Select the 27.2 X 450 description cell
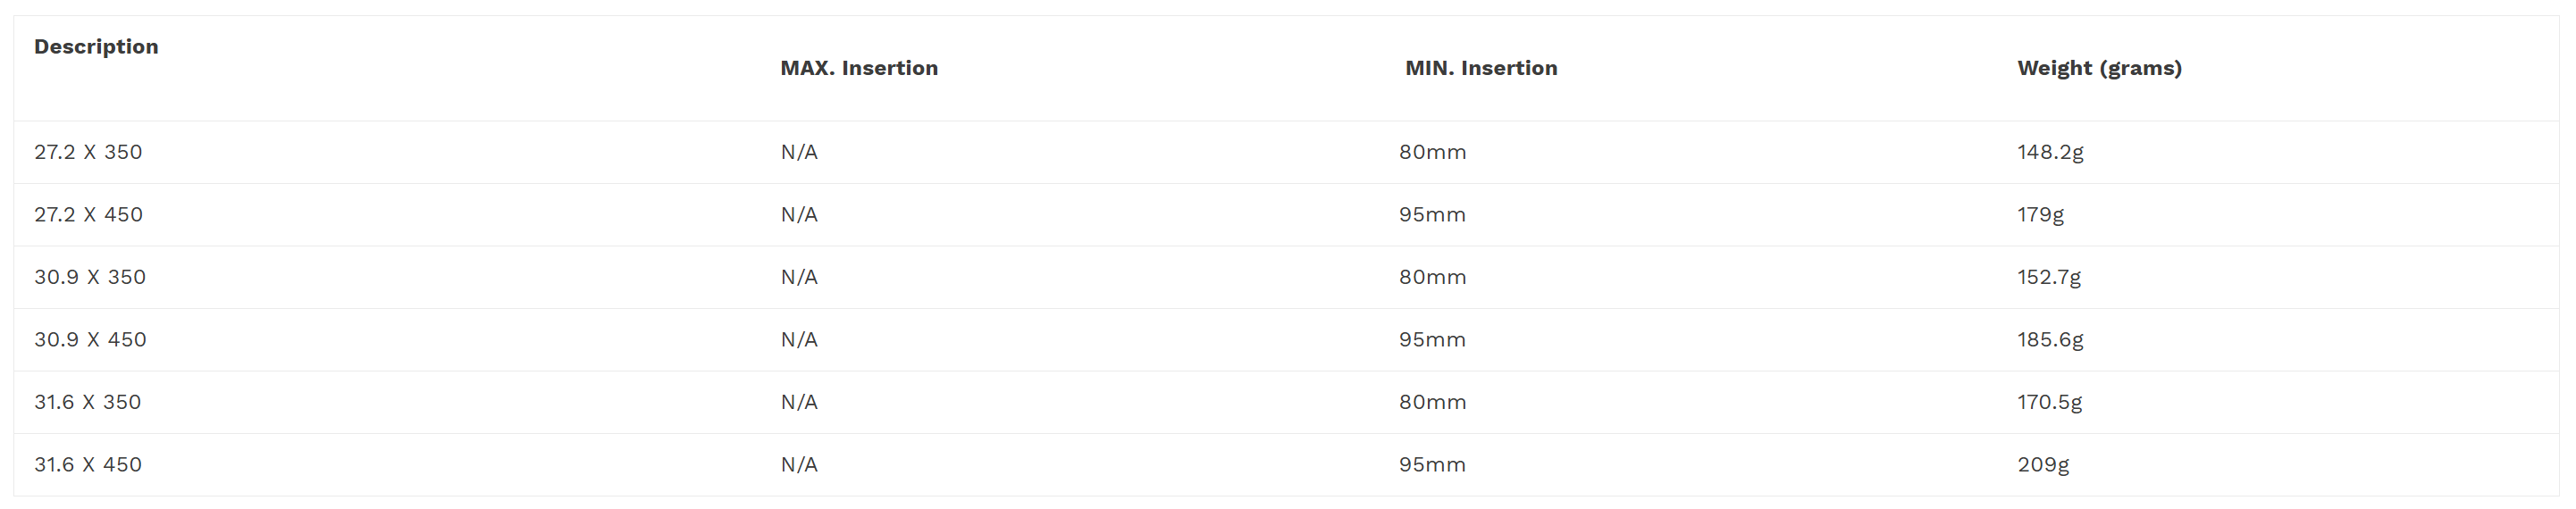 (x=88, y=215)
